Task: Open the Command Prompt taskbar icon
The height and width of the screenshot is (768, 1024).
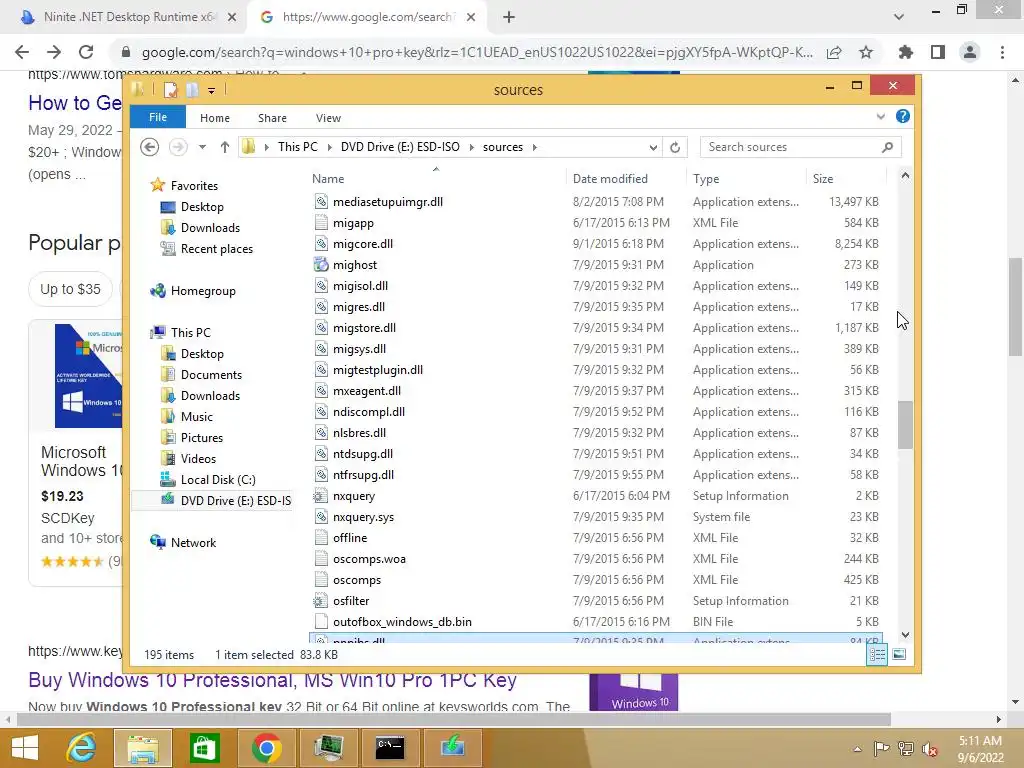Action: pyautogui.click(x=390, y=747)
